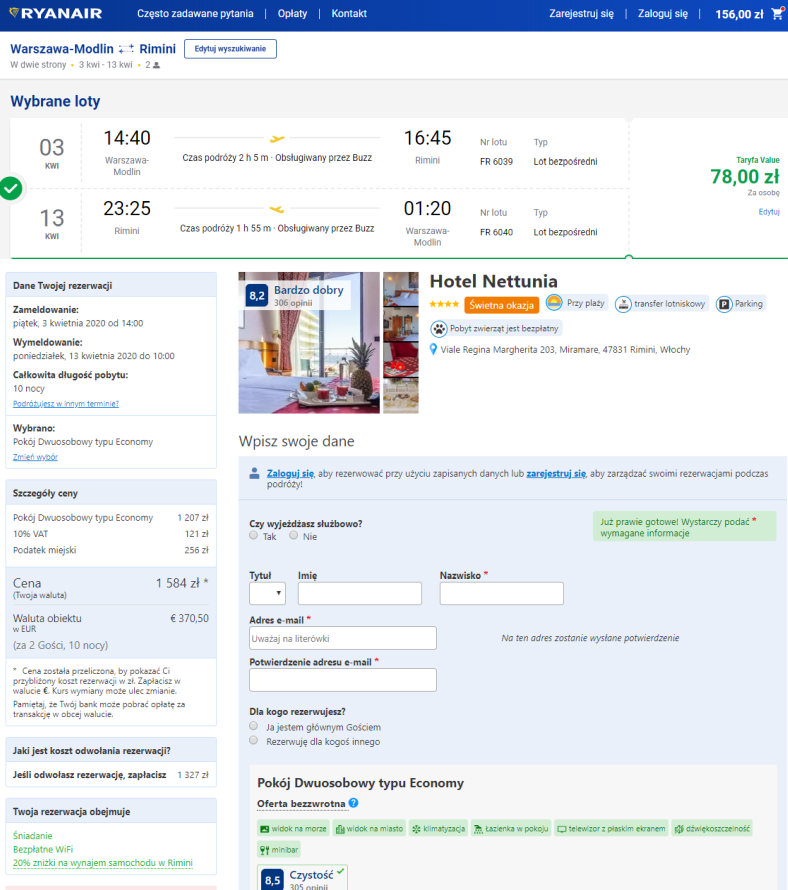Screen dimensions: 788x890
Task: Click the beach icon next to Przy plaży
Action: (x=554, y=303)
